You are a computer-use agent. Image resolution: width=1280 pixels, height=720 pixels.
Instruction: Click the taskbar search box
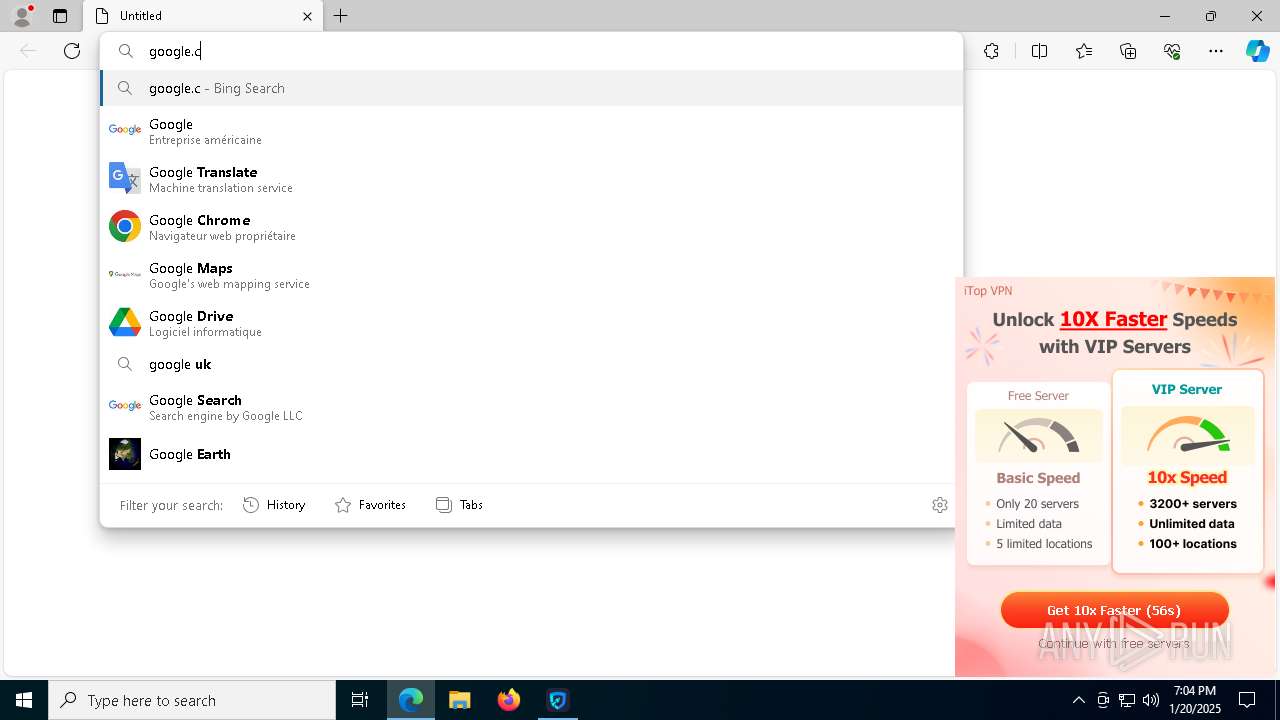coord(192,700)
